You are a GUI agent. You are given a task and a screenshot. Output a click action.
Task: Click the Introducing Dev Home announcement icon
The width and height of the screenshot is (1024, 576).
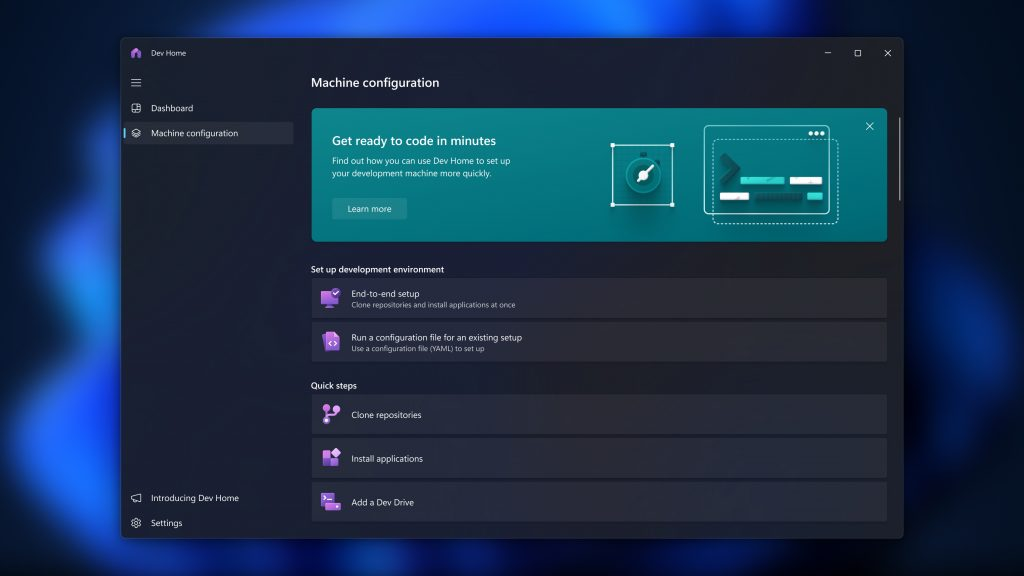(x=135, y=498)
